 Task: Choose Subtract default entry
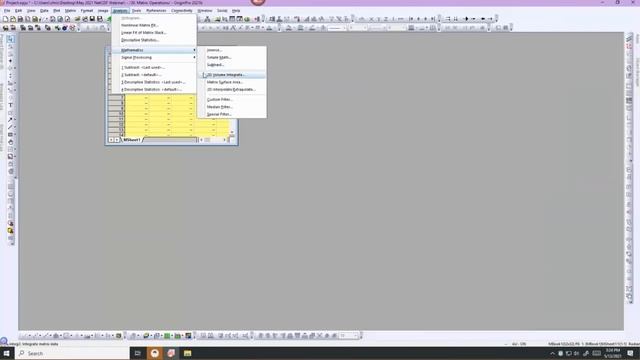point(154,75)
